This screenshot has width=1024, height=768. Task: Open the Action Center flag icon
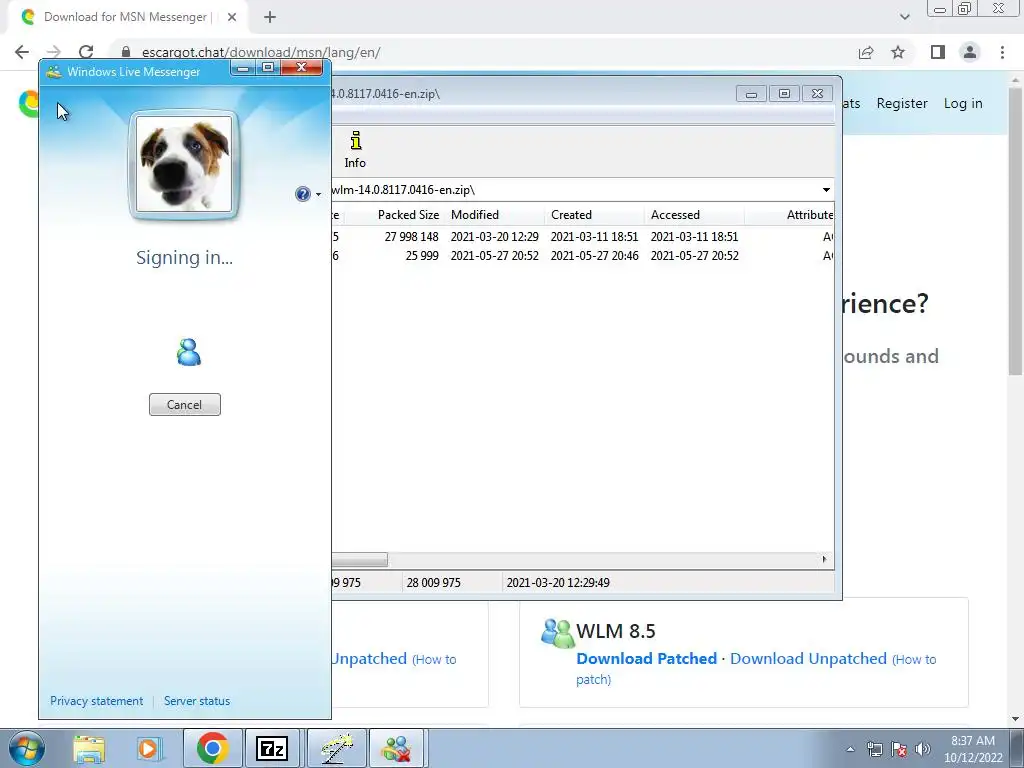(x=899, y=749)
